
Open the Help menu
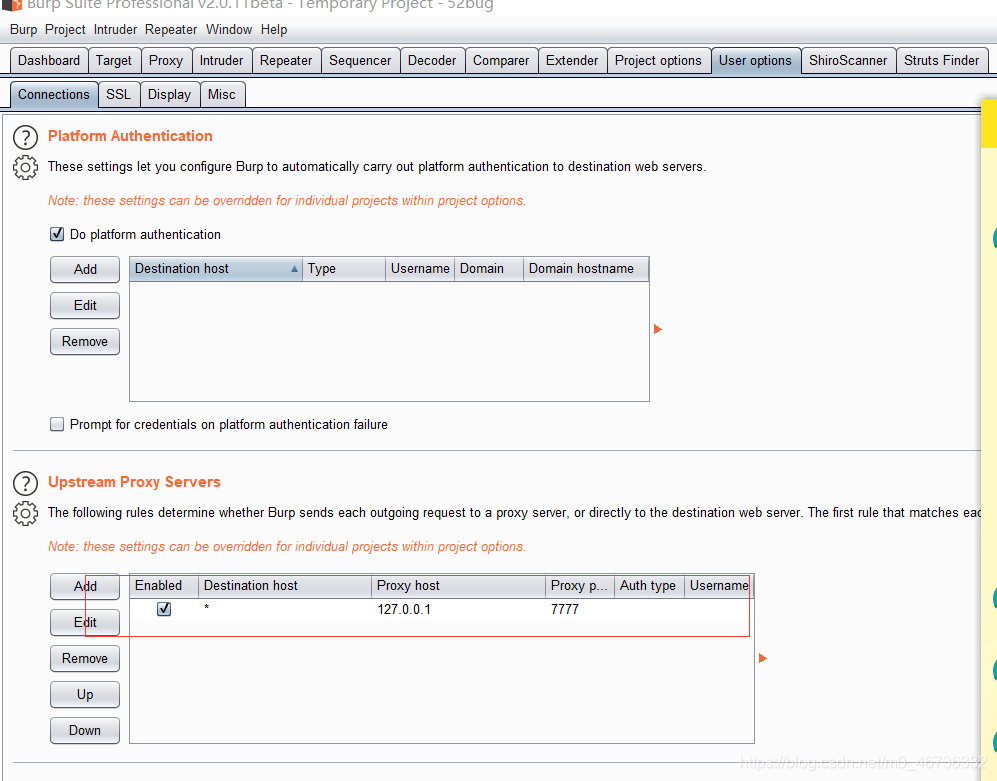click(x=274, y=29)
